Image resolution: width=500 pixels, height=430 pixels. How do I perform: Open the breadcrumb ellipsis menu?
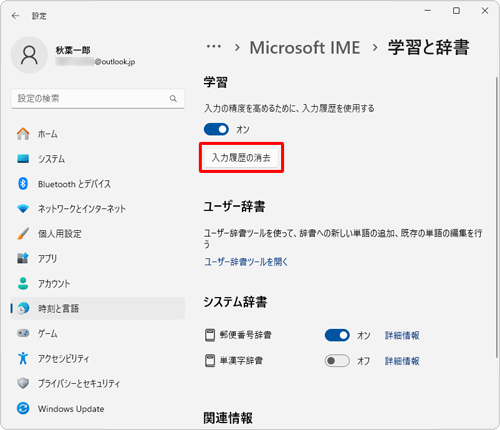click(214, 47)
